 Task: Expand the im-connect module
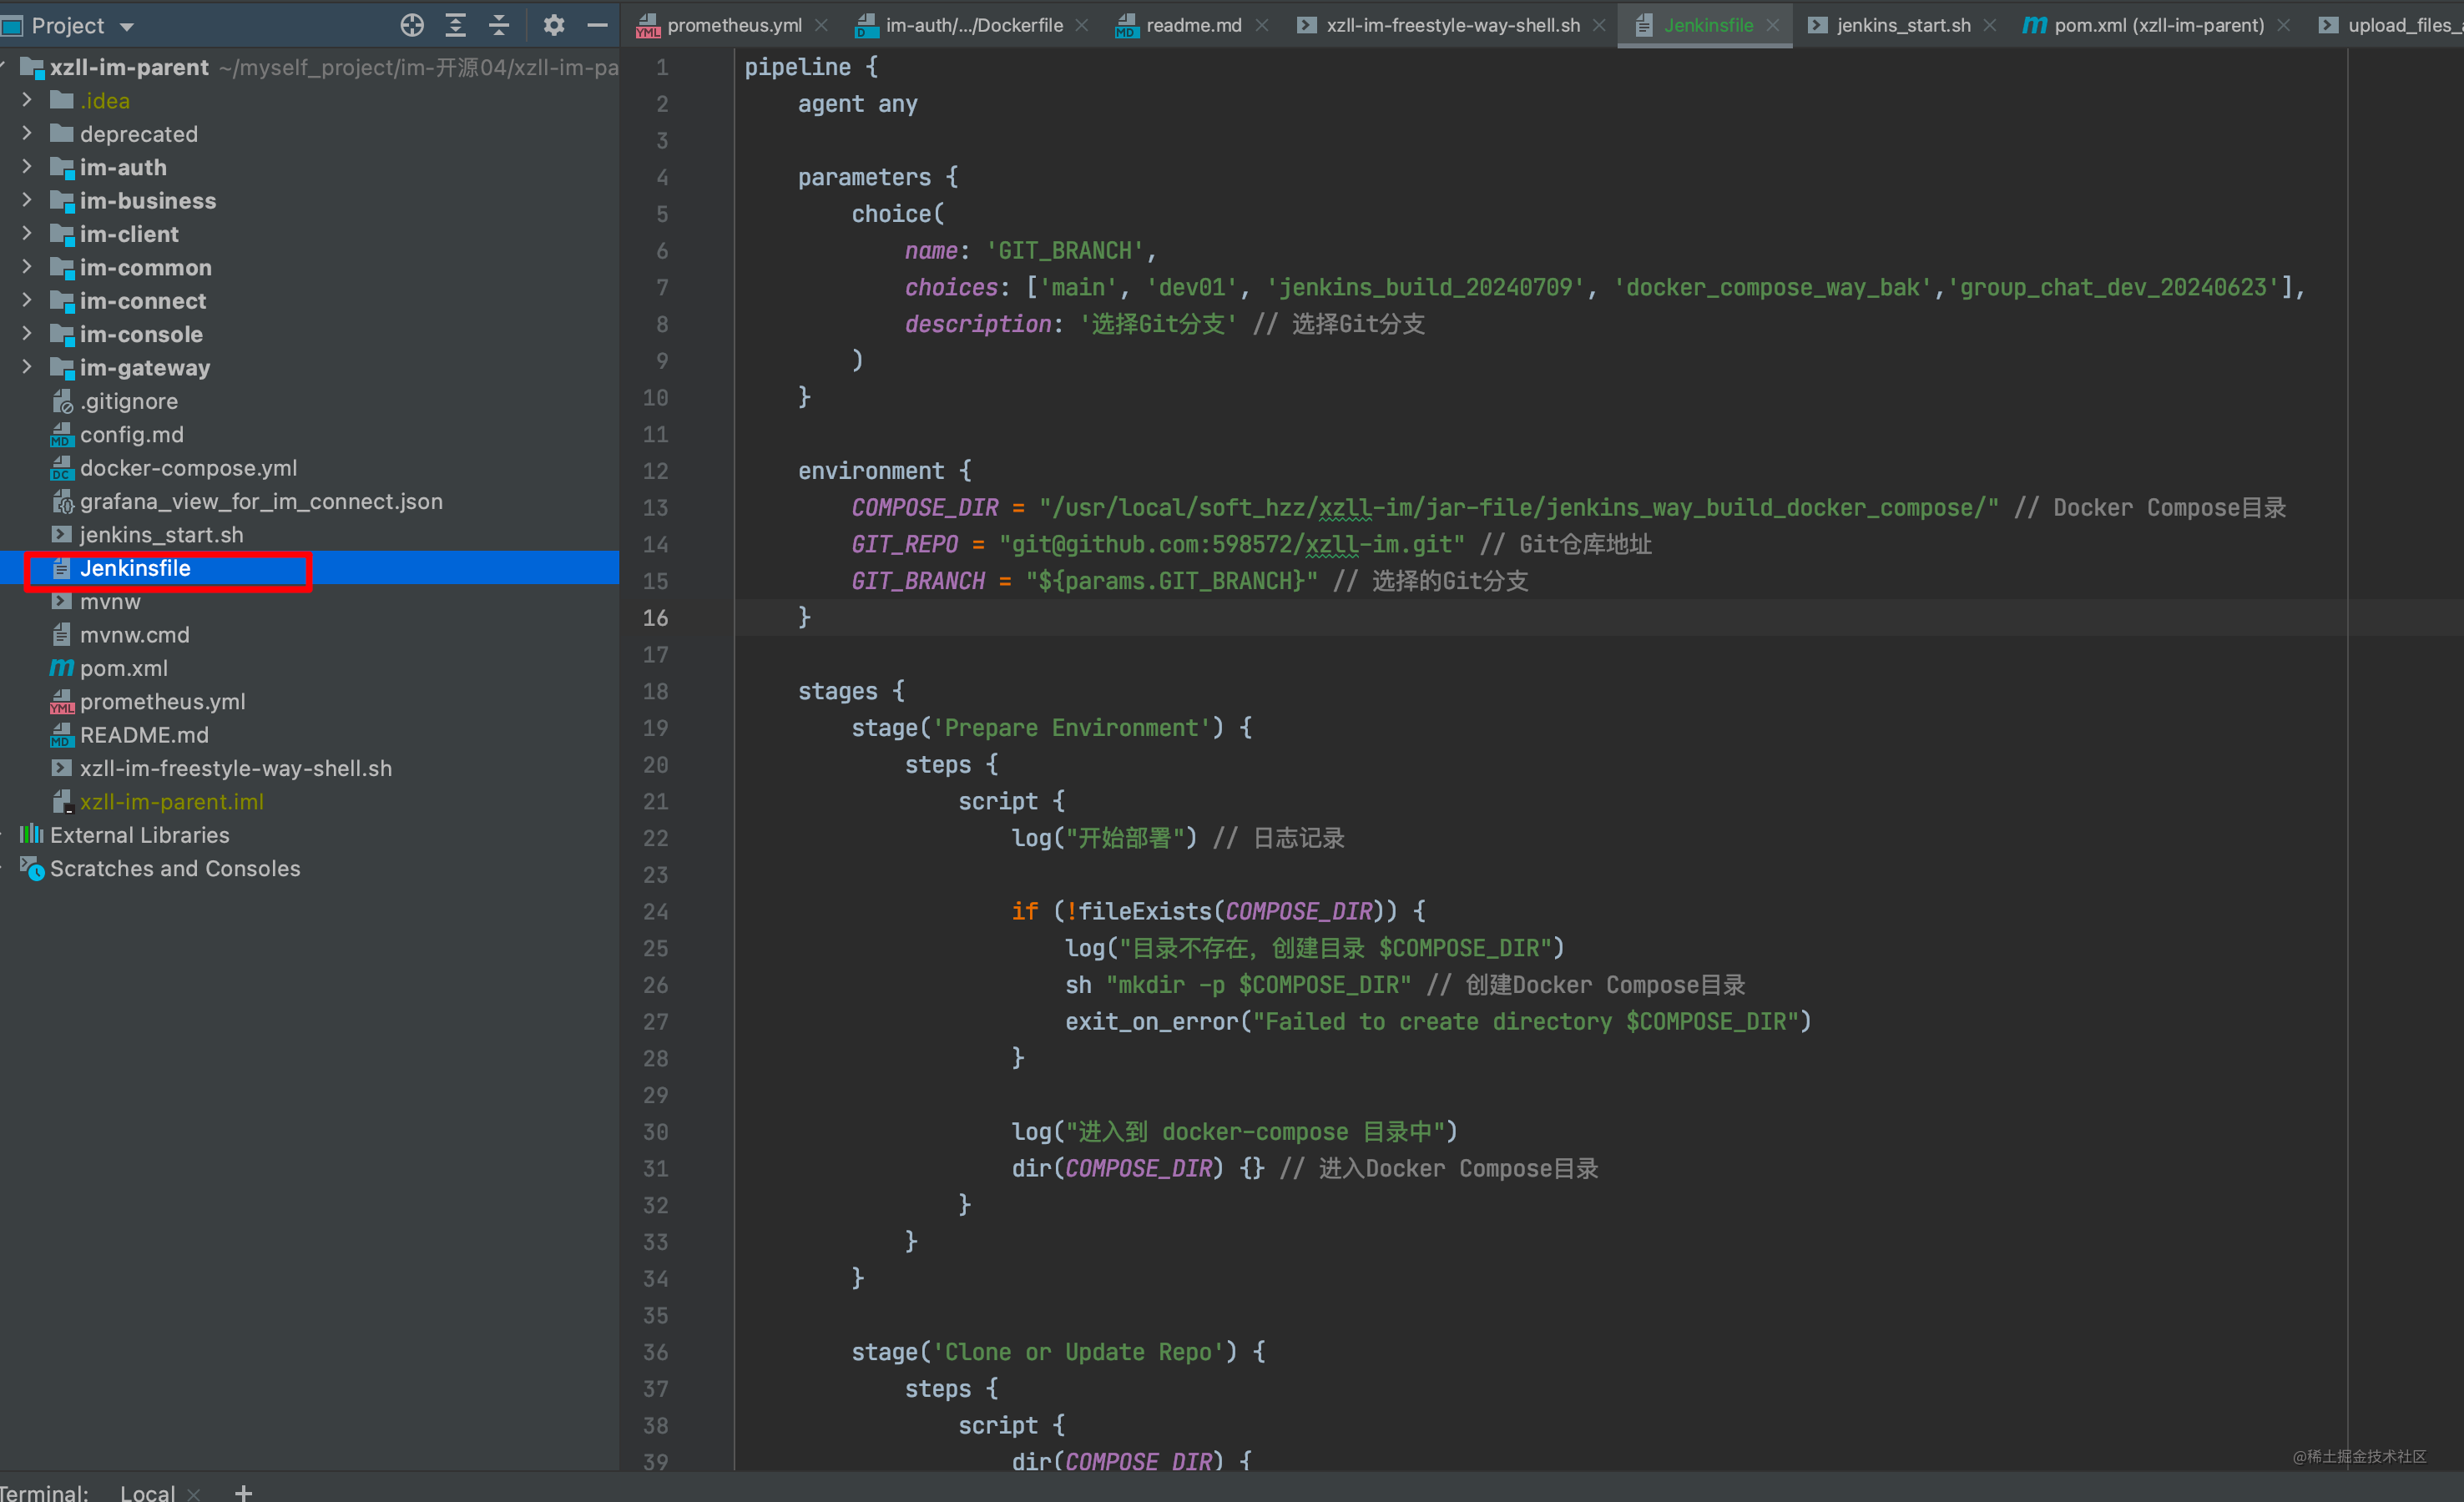pyautogui.click(x=27, y=300)
